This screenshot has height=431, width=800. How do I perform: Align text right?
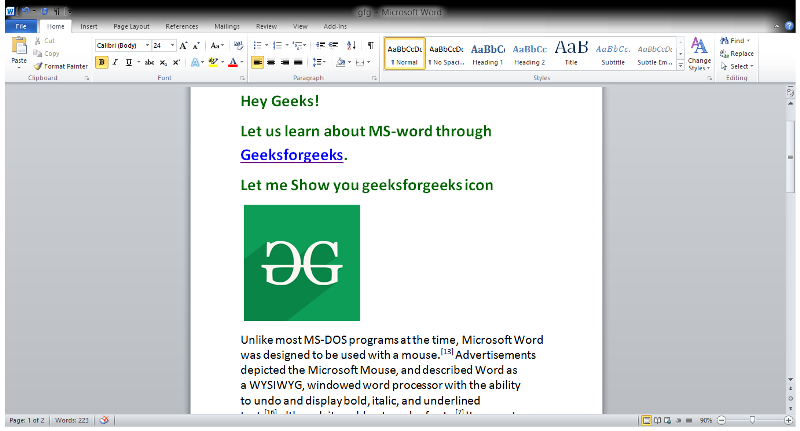point(285,62)
